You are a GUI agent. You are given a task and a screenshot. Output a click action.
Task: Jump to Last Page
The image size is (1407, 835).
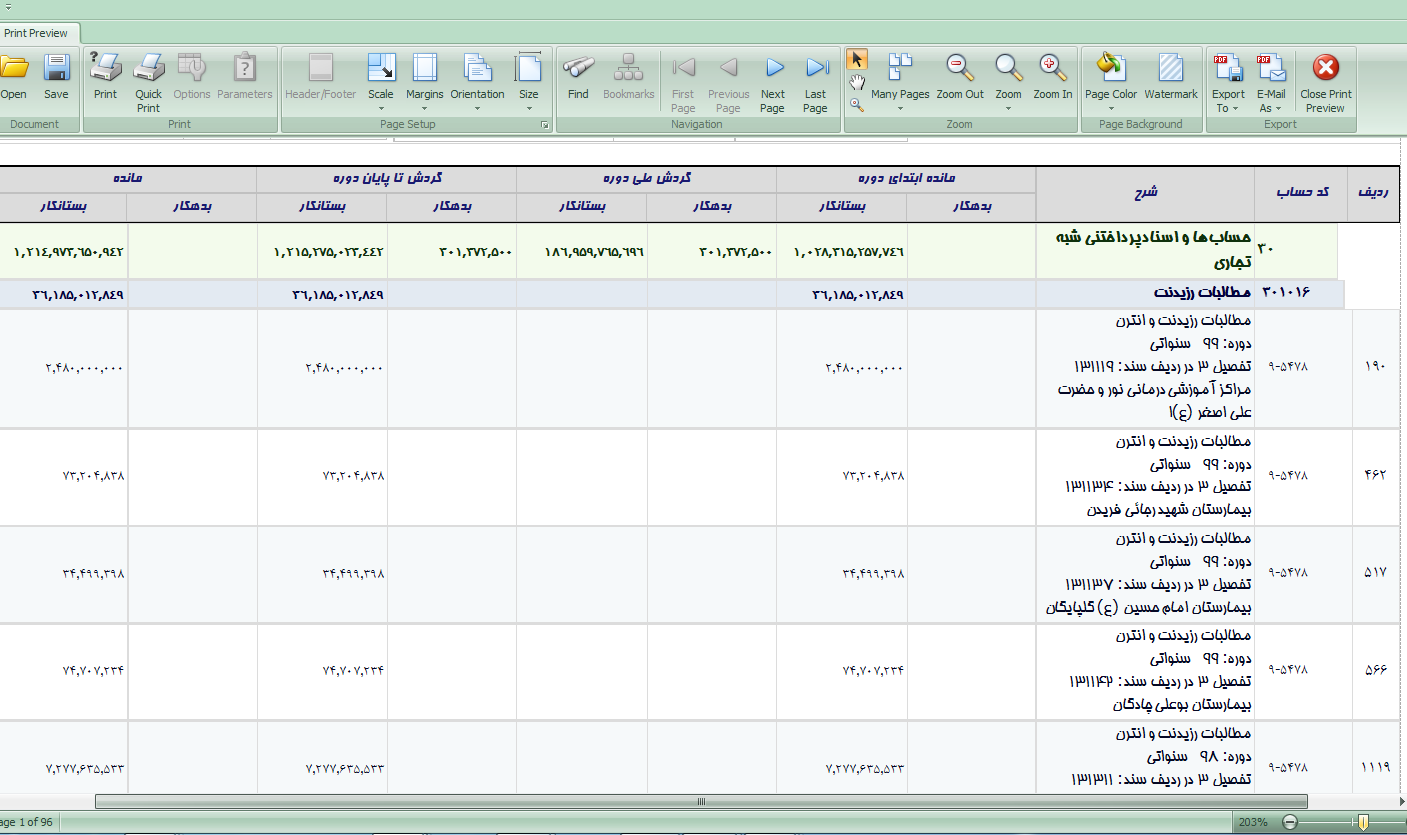point(816,82)
